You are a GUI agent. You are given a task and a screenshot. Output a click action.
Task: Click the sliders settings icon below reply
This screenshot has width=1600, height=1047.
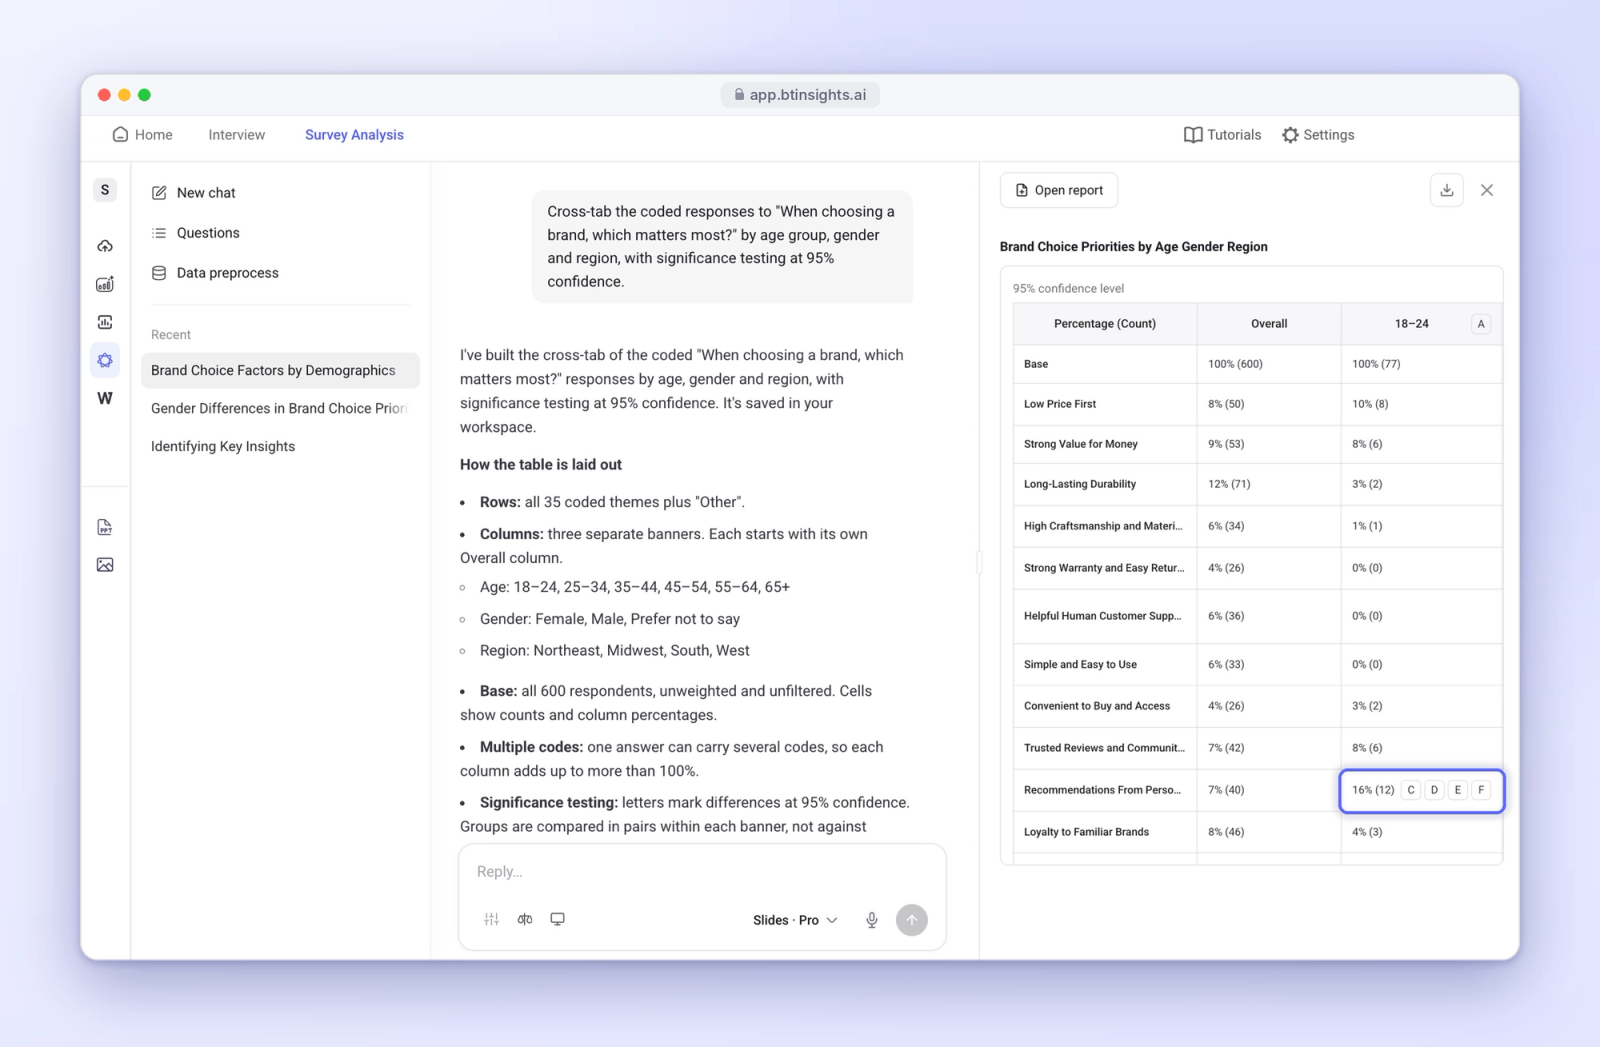[491, 919]
